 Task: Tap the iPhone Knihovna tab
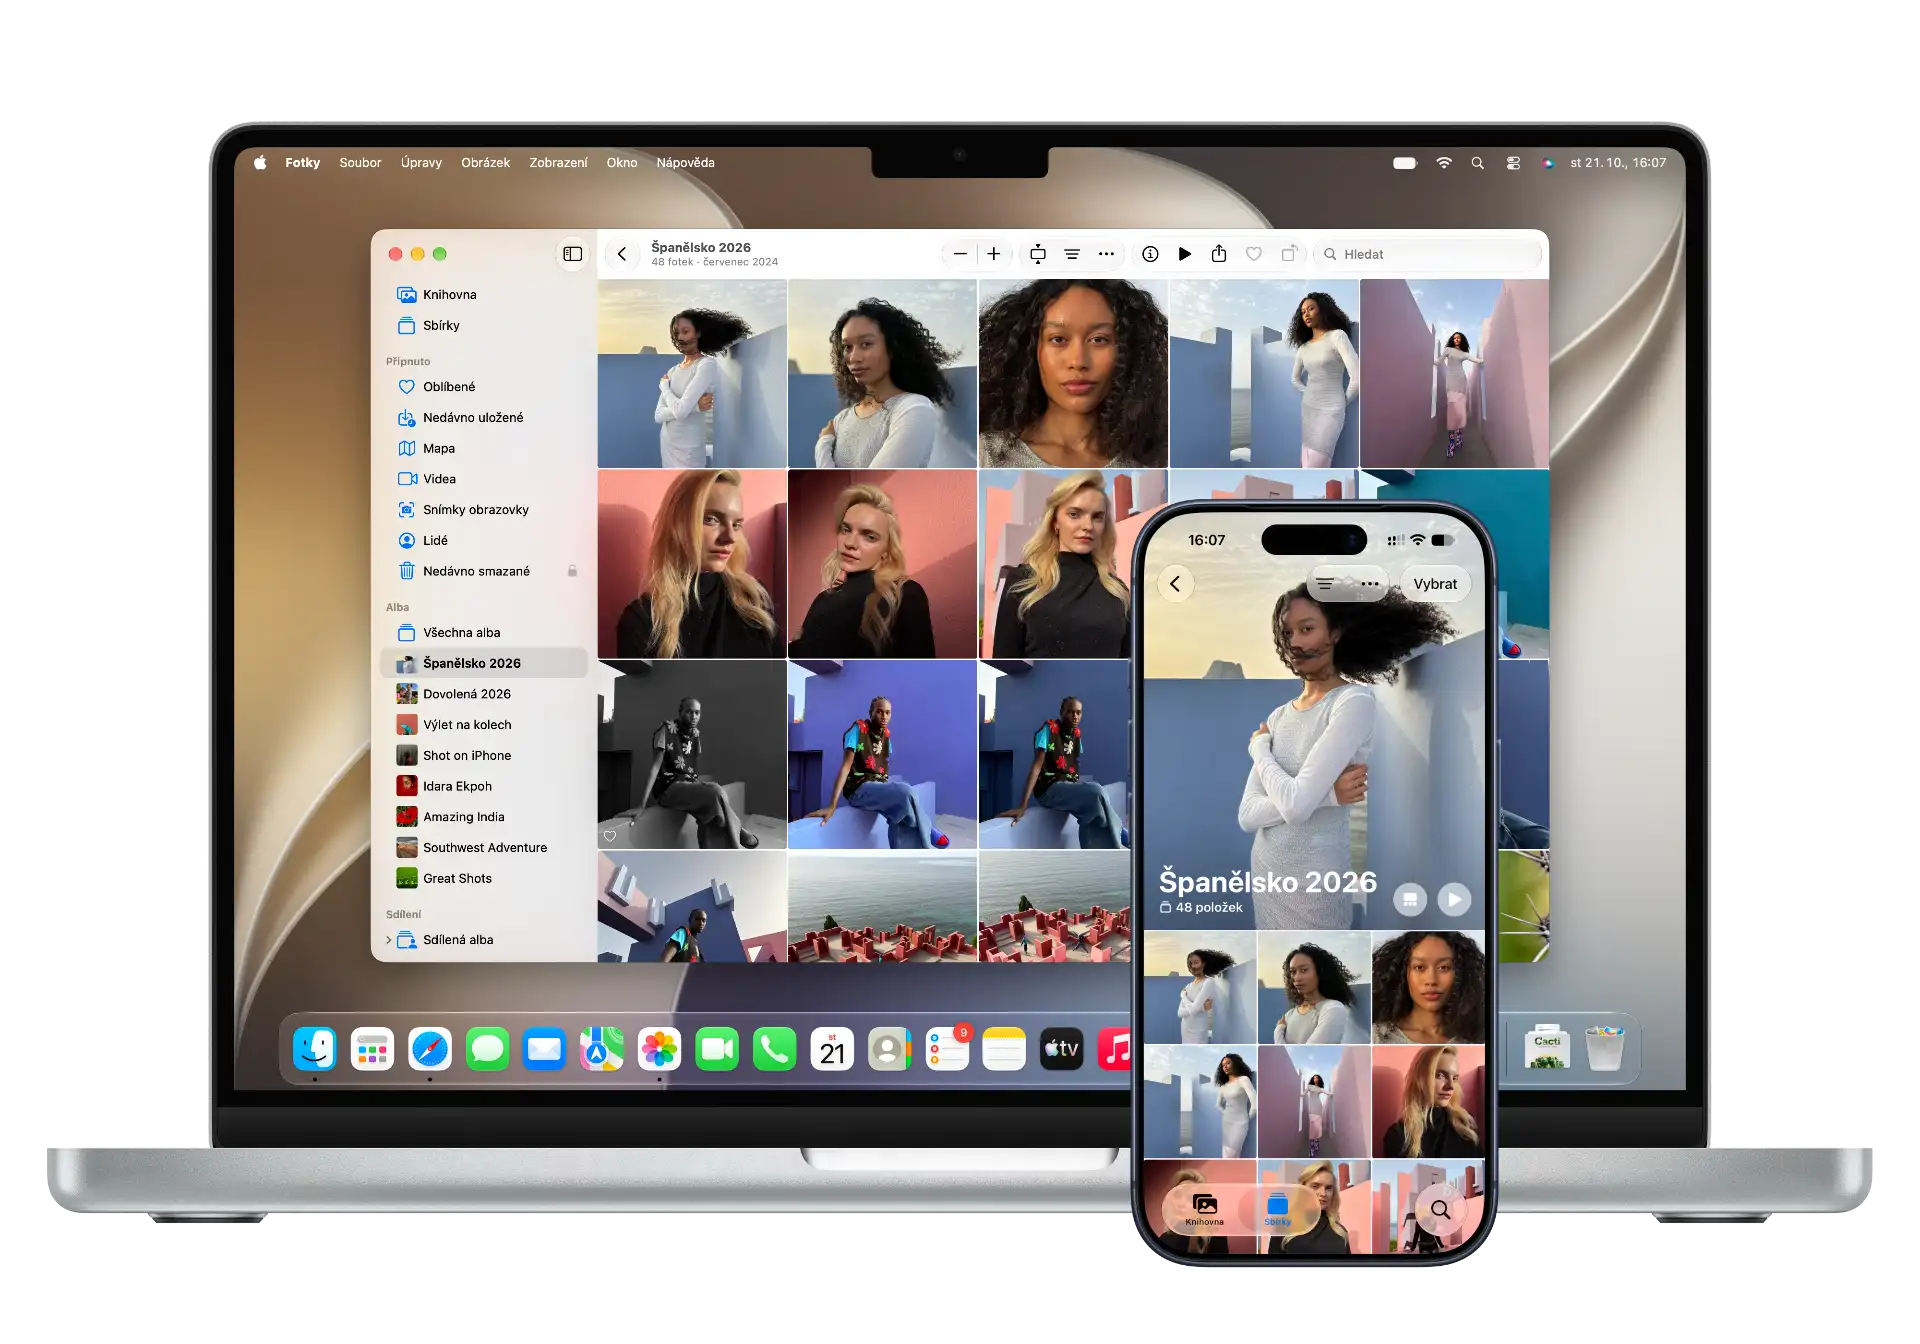(1204, 1209)
